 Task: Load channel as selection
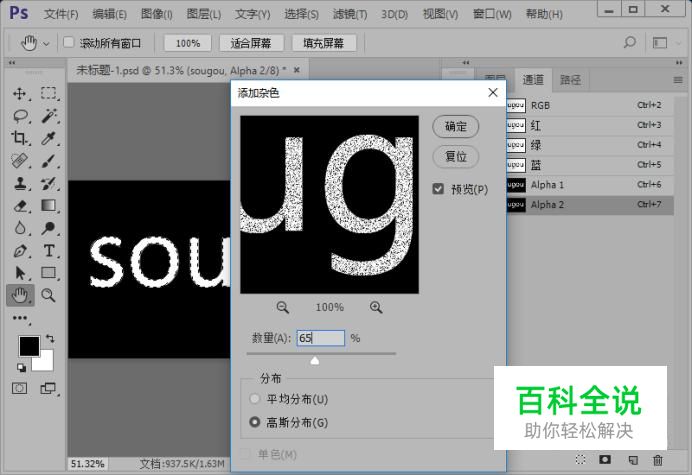pyautogui.click(x=580, y=460)
